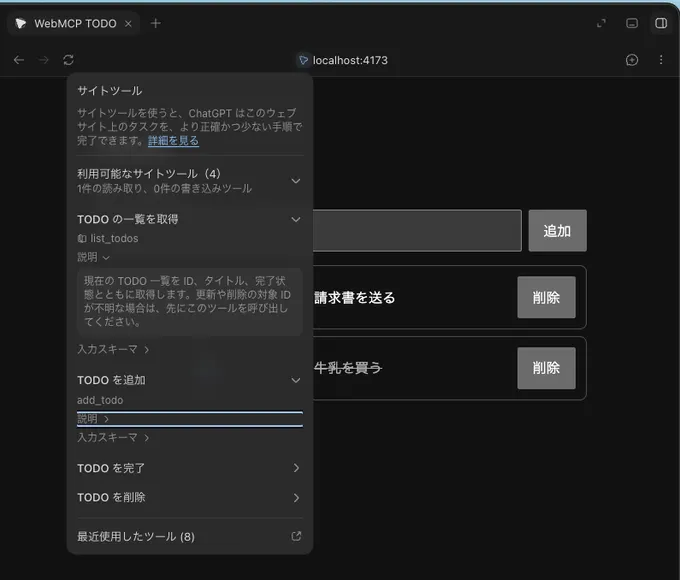Click the new chat plus-bubble icon
This screenshot has width=680, height=580.
[x=632, y=60]
